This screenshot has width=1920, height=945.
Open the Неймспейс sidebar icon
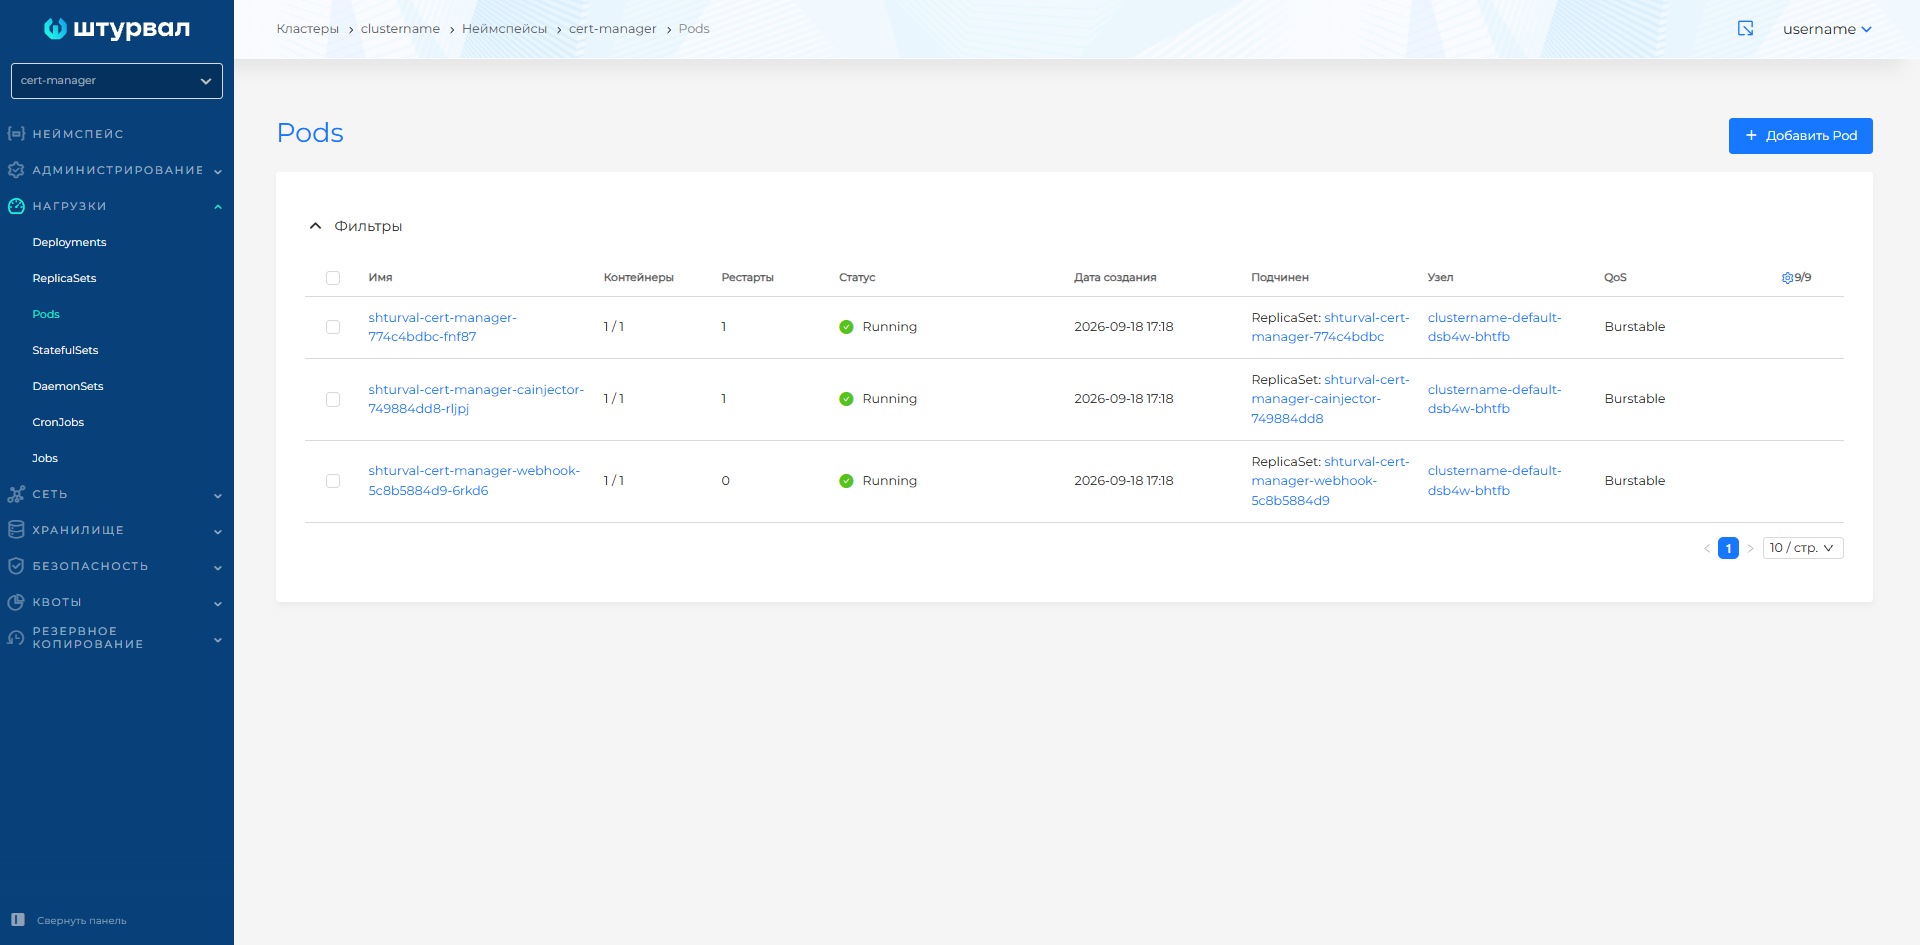pyautogui.click(x=16, y=133)
